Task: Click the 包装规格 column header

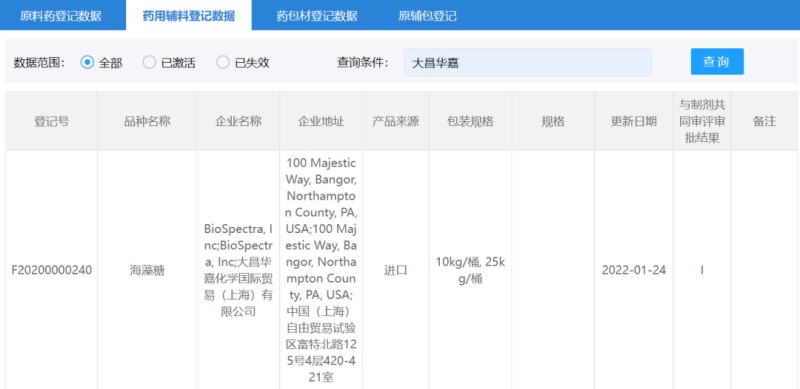Action: coord(470,121)
